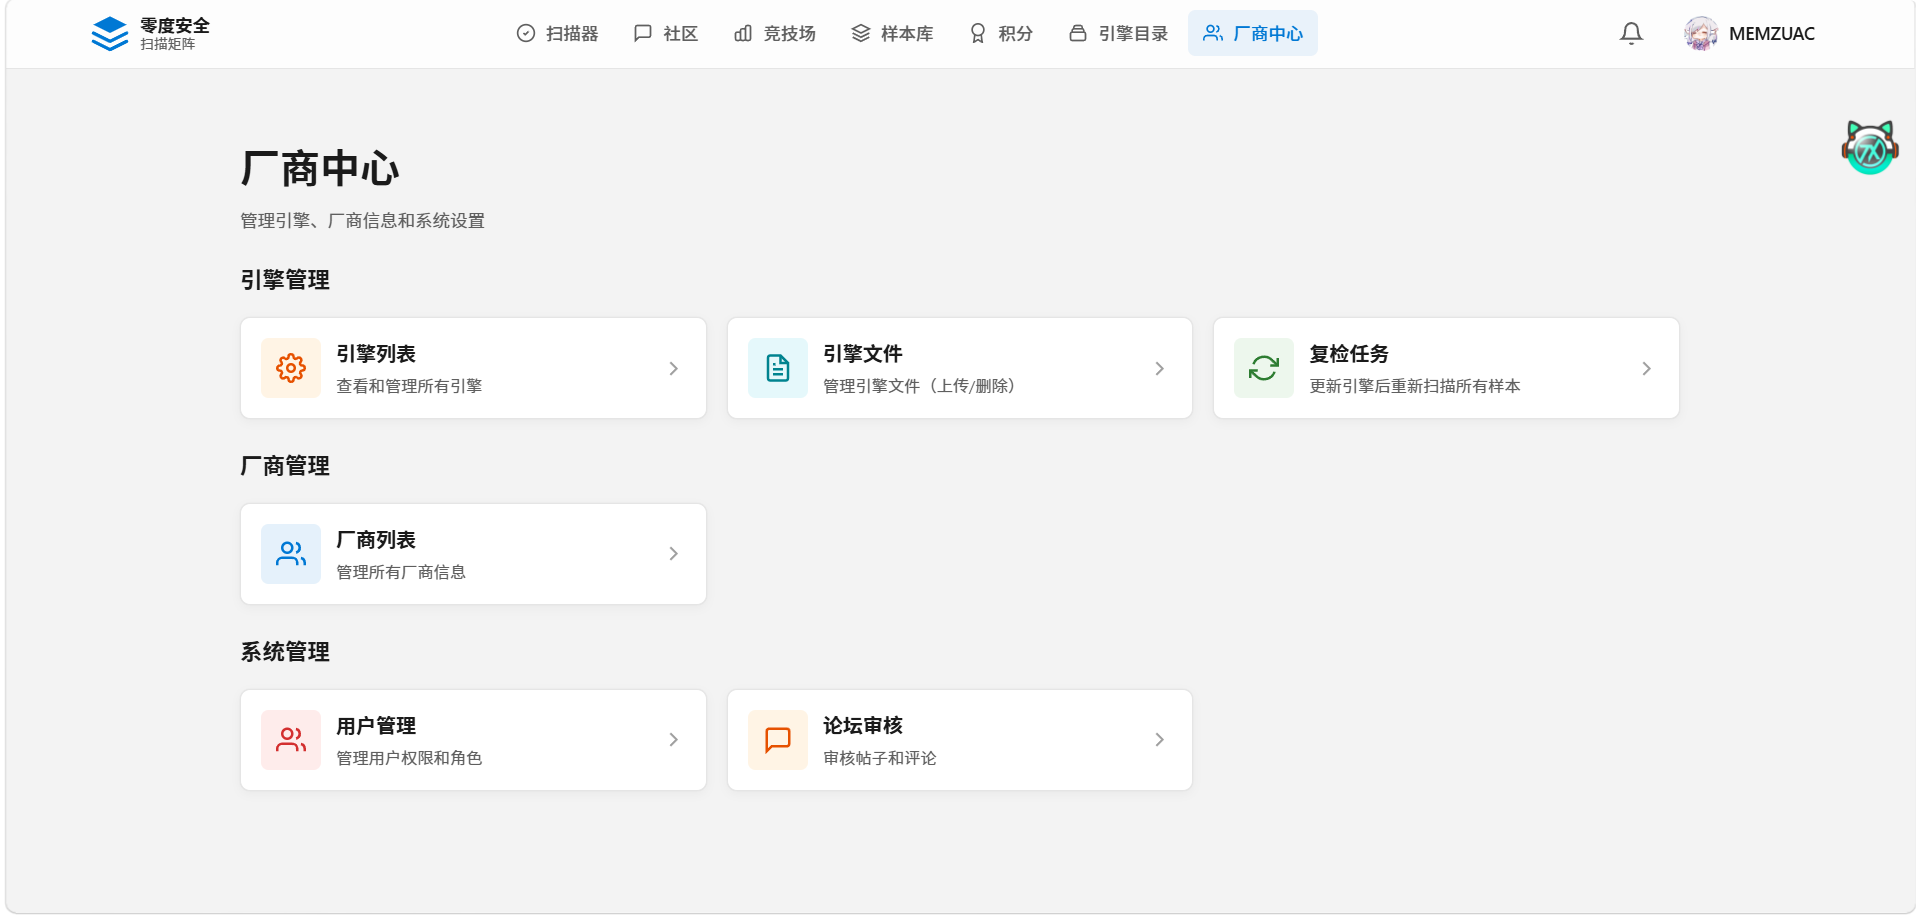Open the 引擎文件 management link
The width and height of the screenshot is (1919, 915).
click(x=862, y=354)
